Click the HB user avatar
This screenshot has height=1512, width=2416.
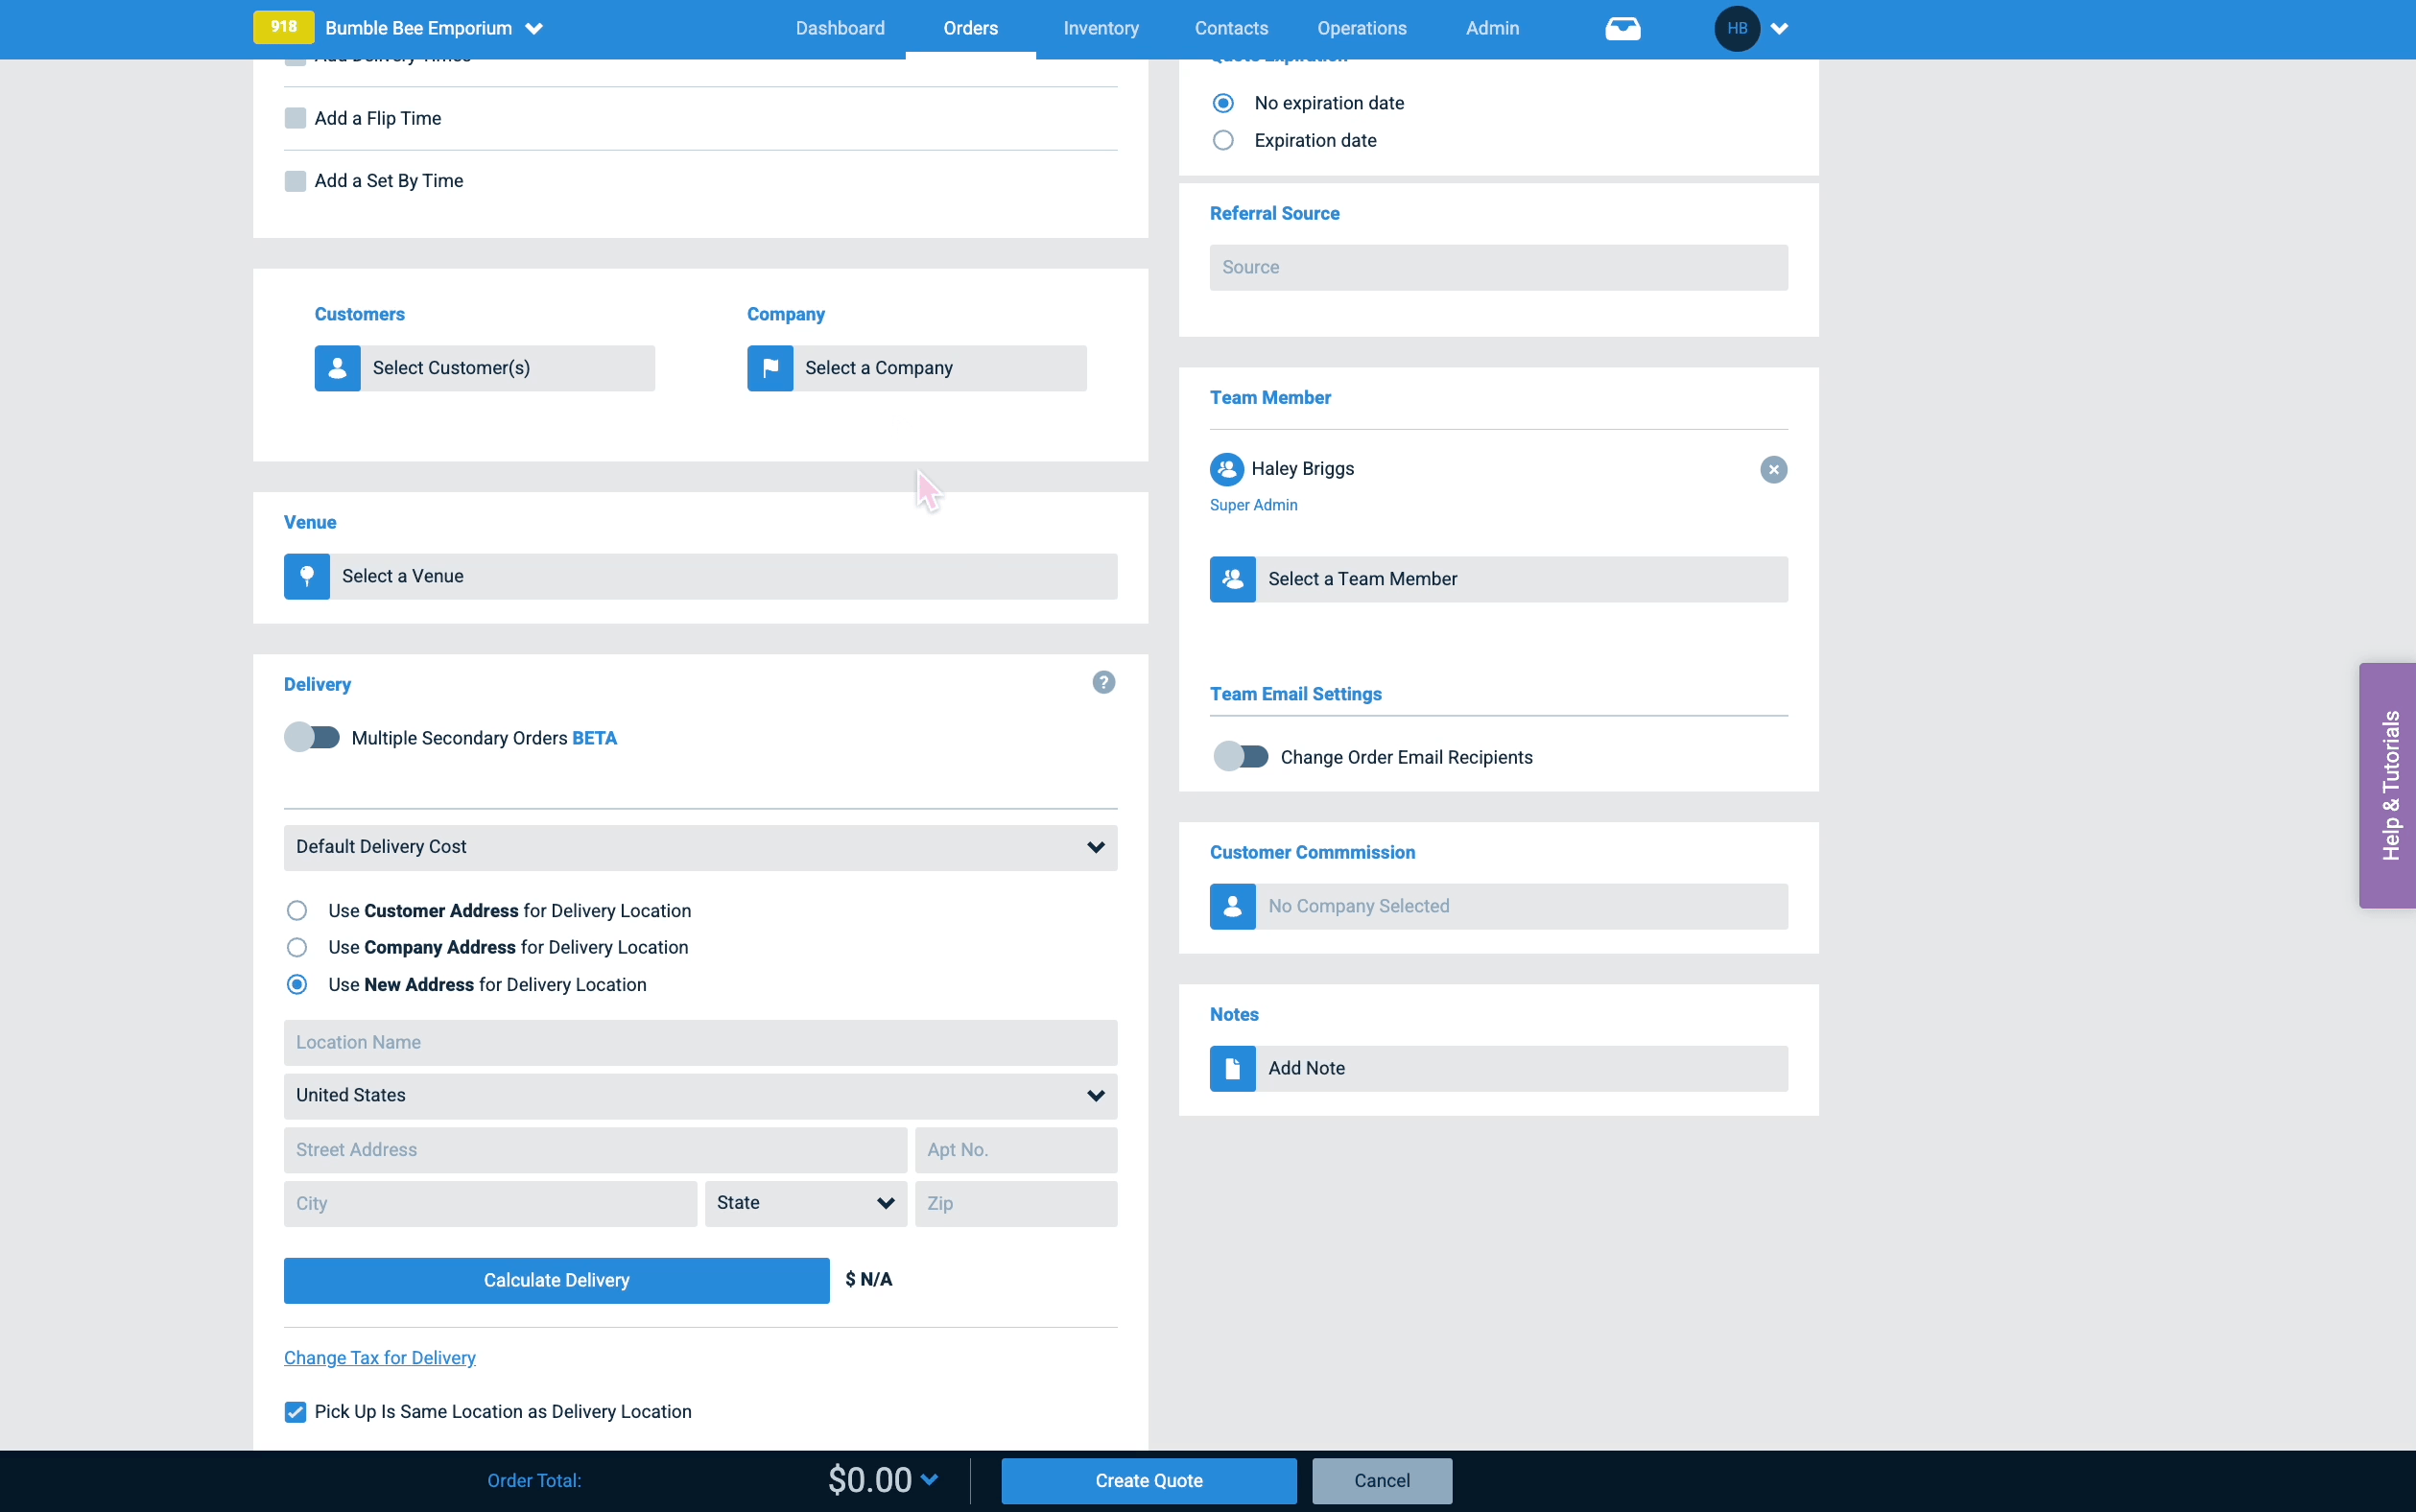[x=1737, y=28]
